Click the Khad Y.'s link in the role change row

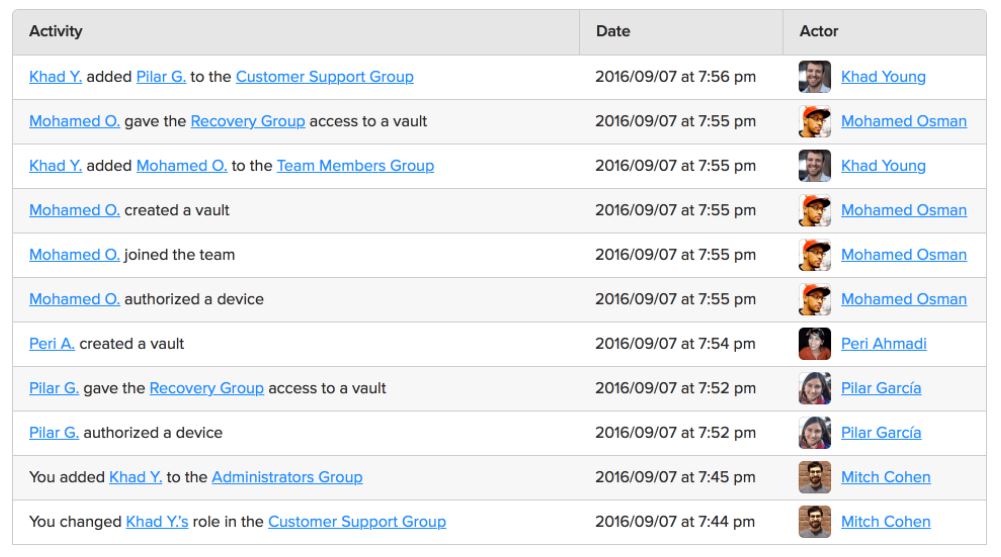tap(157, 522)
